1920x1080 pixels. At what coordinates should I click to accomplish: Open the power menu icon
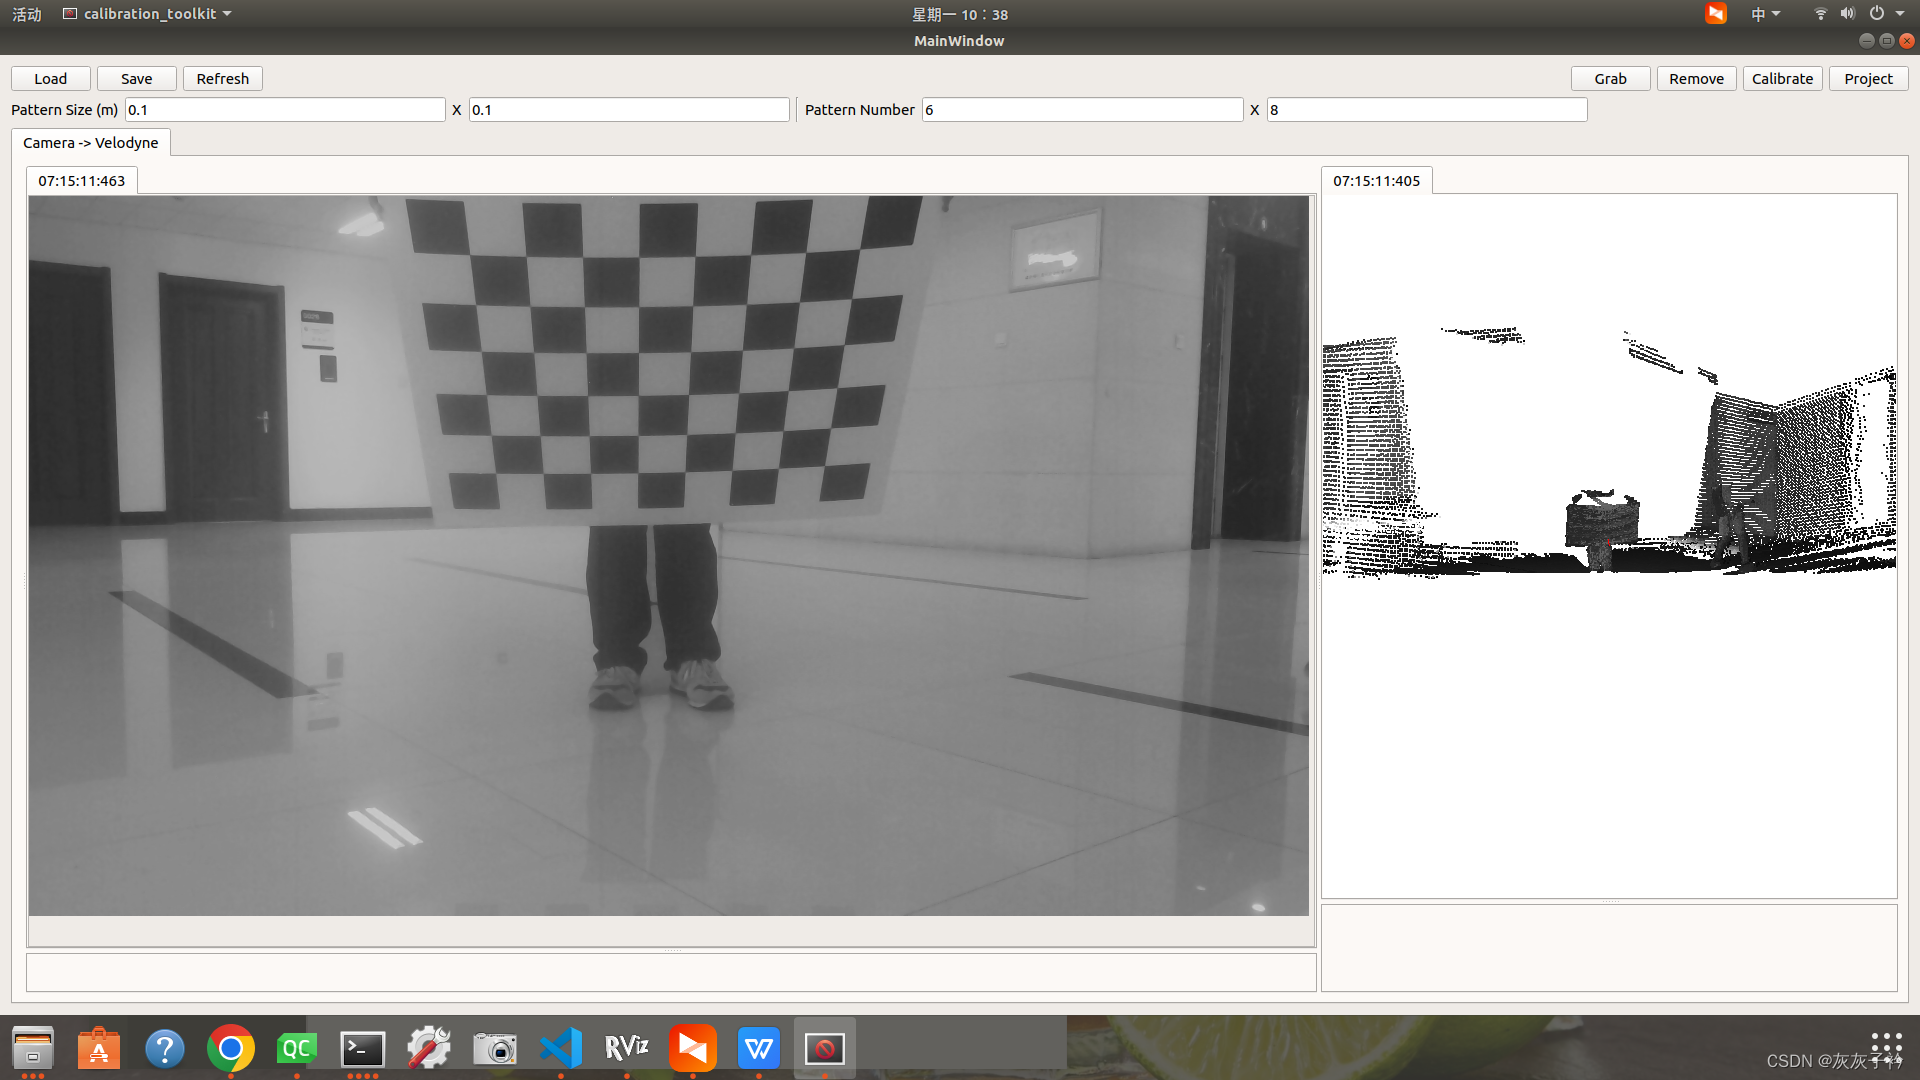tap(1877, 14)
